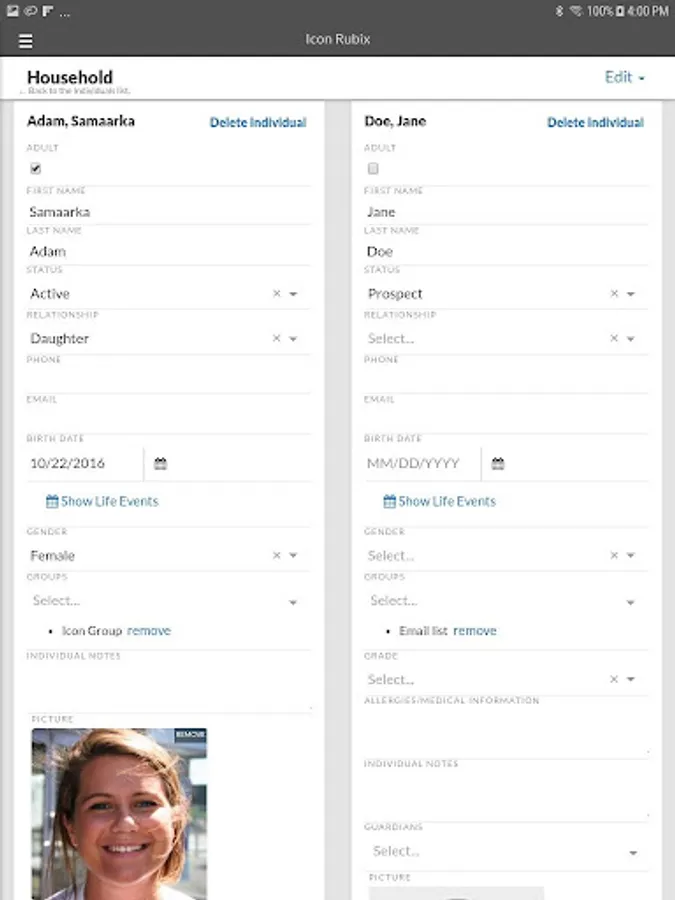This screenshot has height=900, width=675.
Task: Open calendar picker for Samaarka's birth date
Action: tap(160, 464)
